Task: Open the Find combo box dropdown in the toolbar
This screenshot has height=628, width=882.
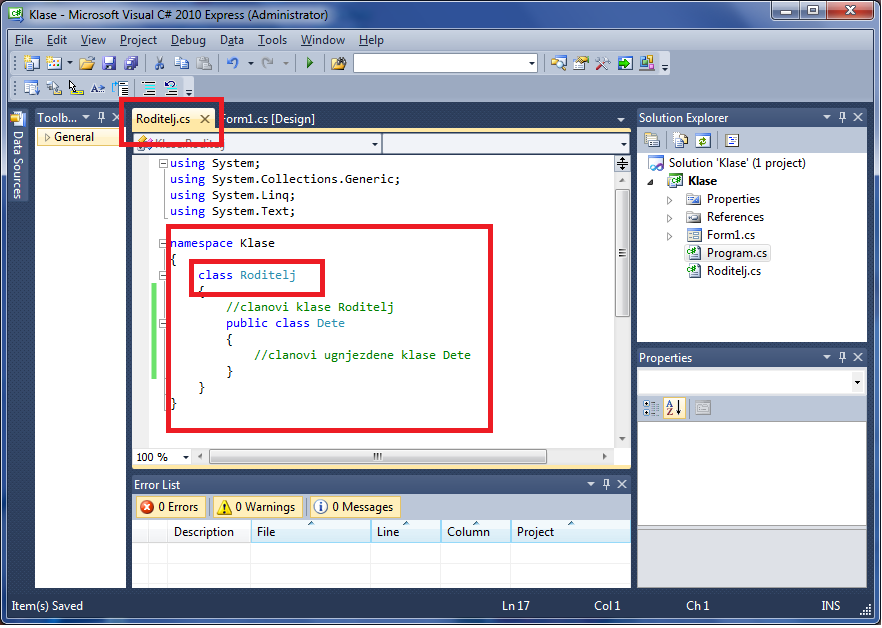Action: point(532,64)
